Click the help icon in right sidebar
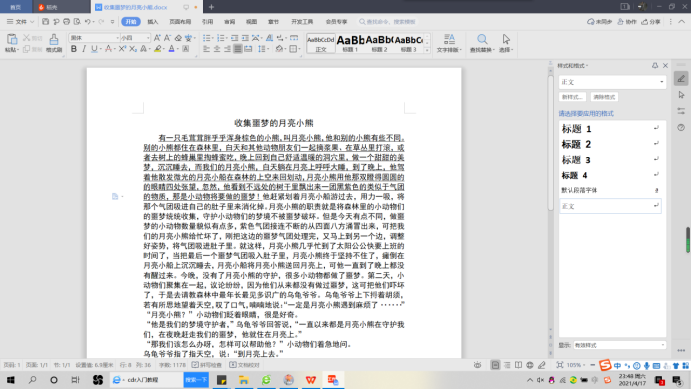Image resolution: width=692 pixels, height=389 pixels. pyautogui.click(x=681, y=128)
